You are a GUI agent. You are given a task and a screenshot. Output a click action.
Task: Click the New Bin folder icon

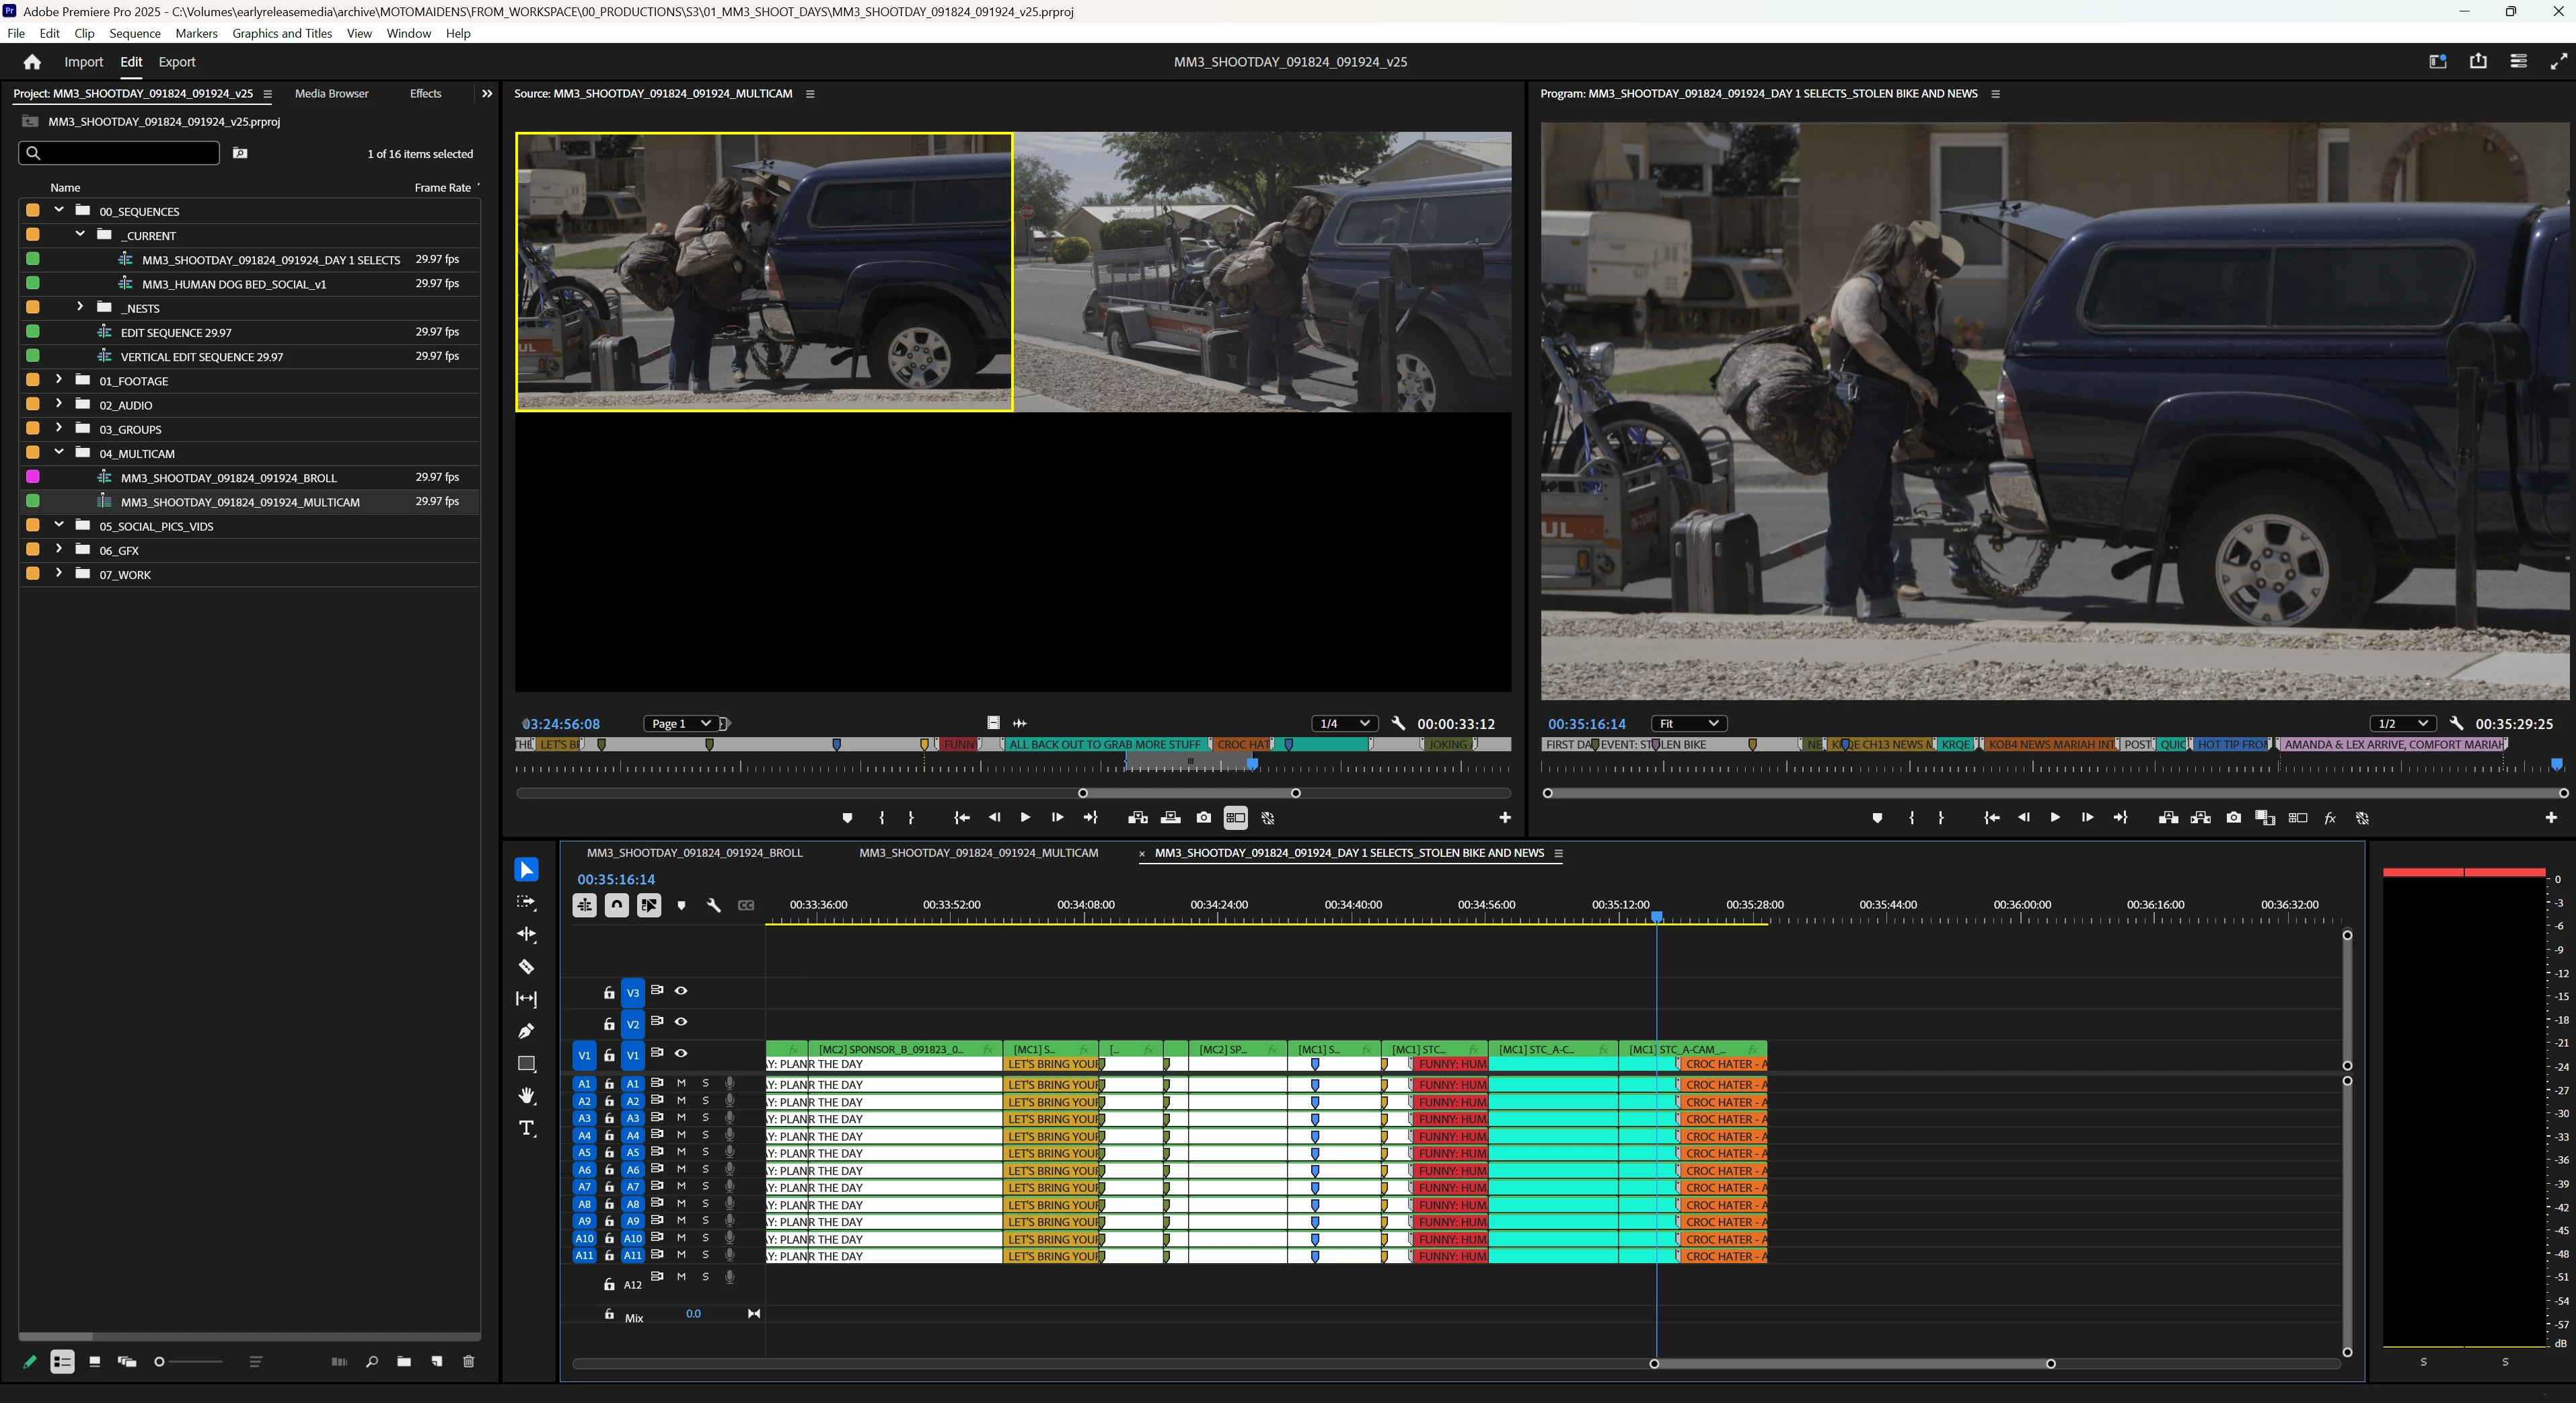[403, 1361]
